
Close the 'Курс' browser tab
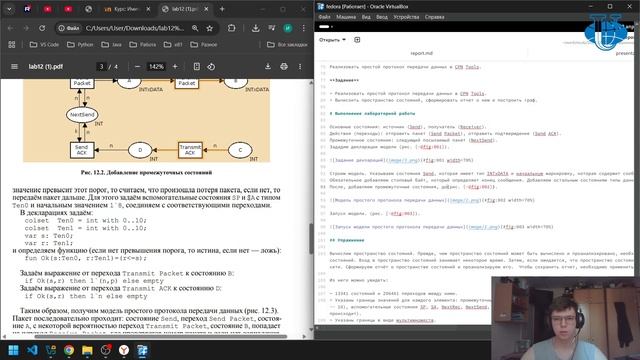[x=149, y=9]
